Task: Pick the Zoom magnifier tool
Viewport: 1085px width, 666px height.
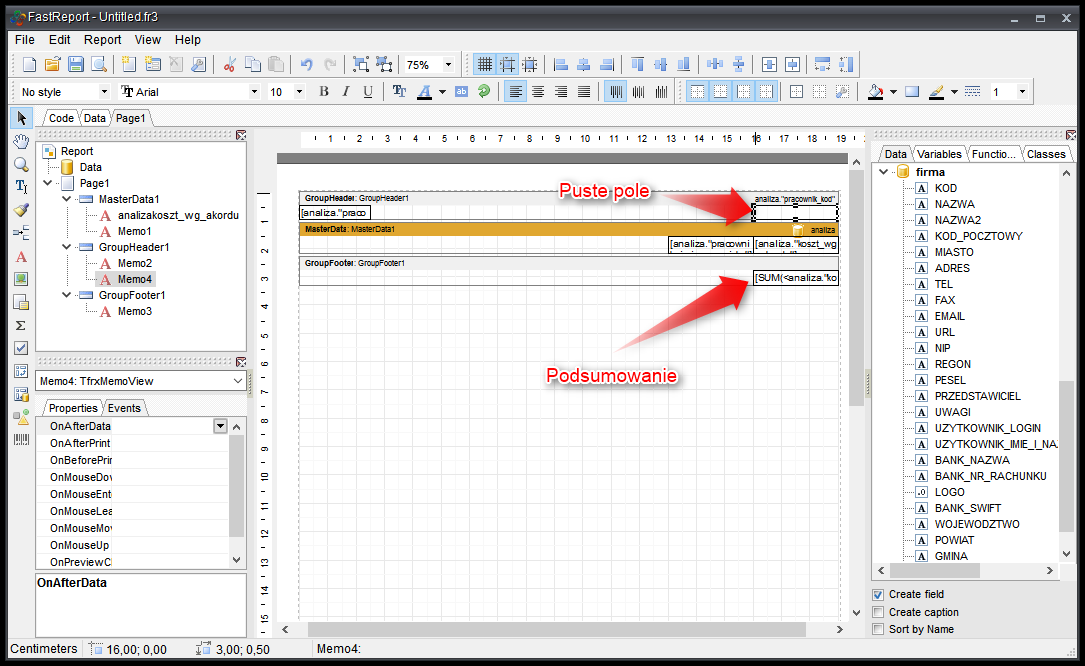Action: coord(21,163)
